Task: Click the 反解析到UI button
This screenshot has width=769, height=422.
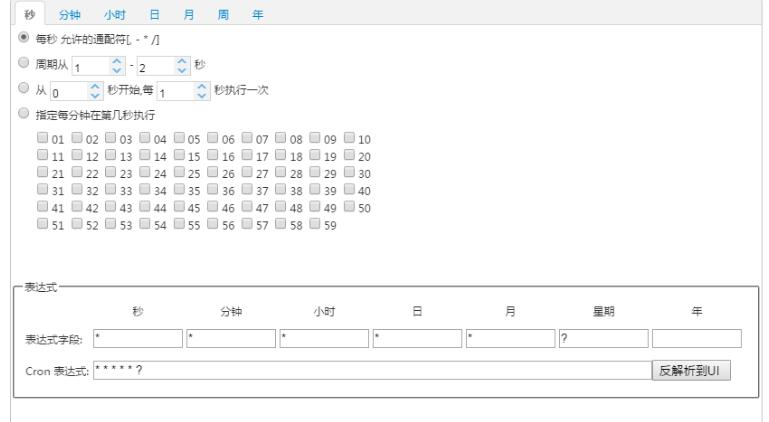Action: tap(691, 370)
